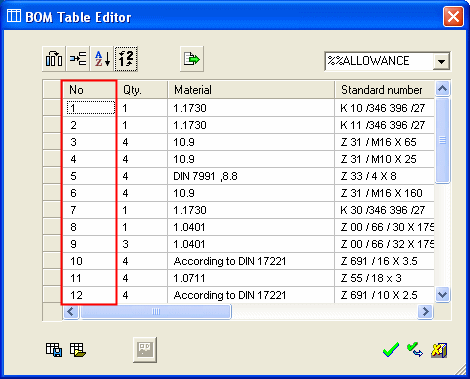Viewport: 470px width, 379px height.
Task: Click horizontal scrollbar left arrow
Action: pos(71,312)
